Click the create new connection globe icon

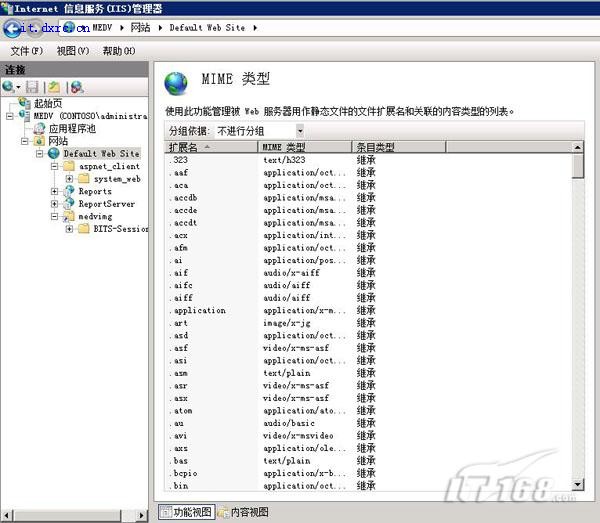click(10, 88)
